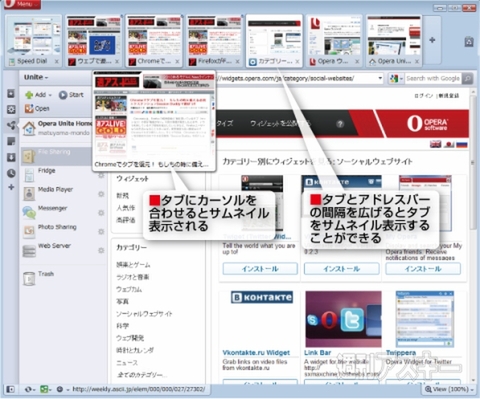
Task: Switch to the ウェブで tab
Action: point(92,40)
